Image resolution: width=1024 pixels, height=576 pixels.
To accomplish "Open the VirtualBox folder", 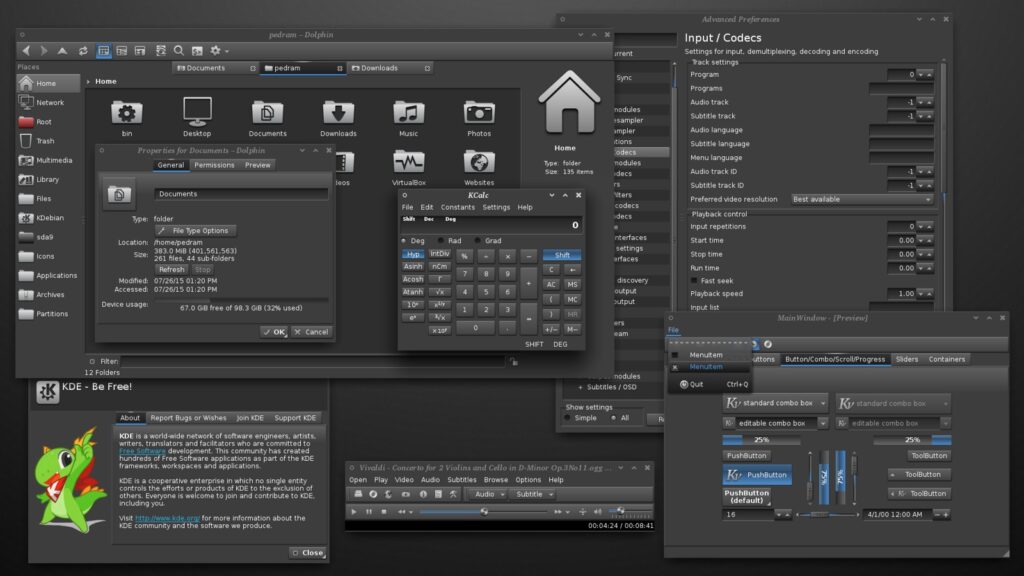I will tap(408, 167).
